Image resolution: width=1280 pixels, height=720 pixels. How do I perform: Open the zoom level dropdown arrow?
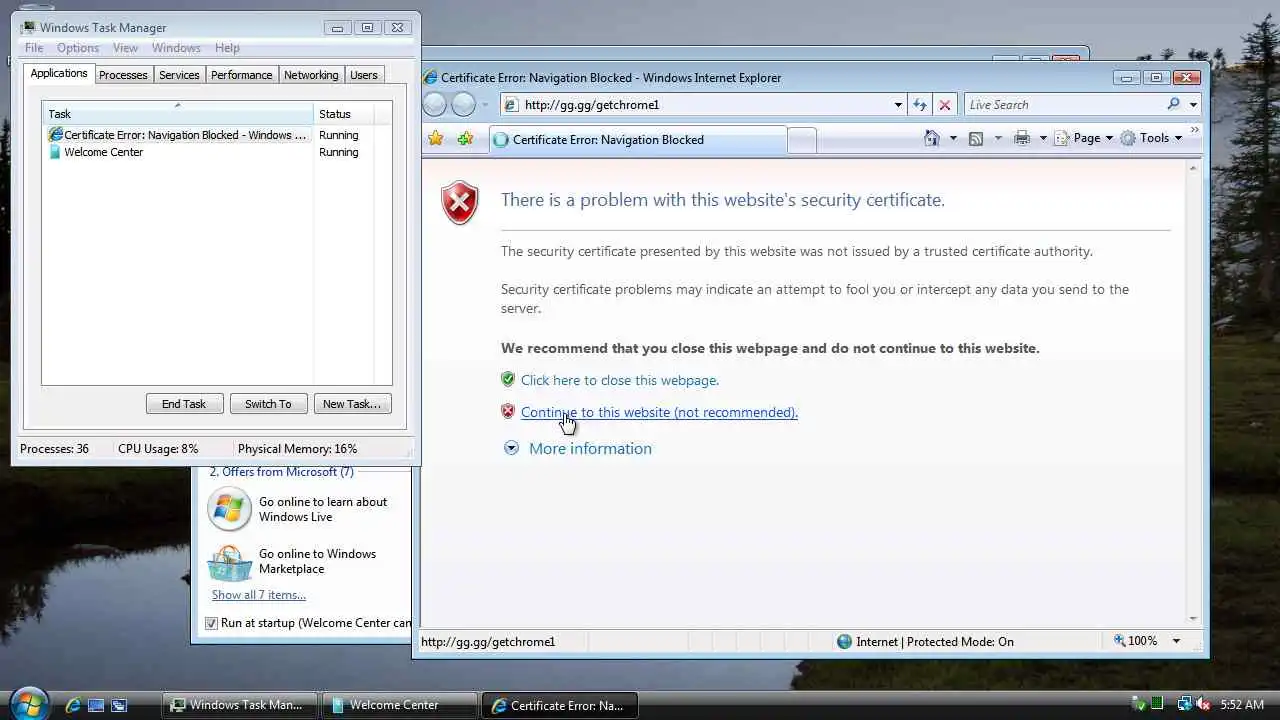tap(1176, 641)
